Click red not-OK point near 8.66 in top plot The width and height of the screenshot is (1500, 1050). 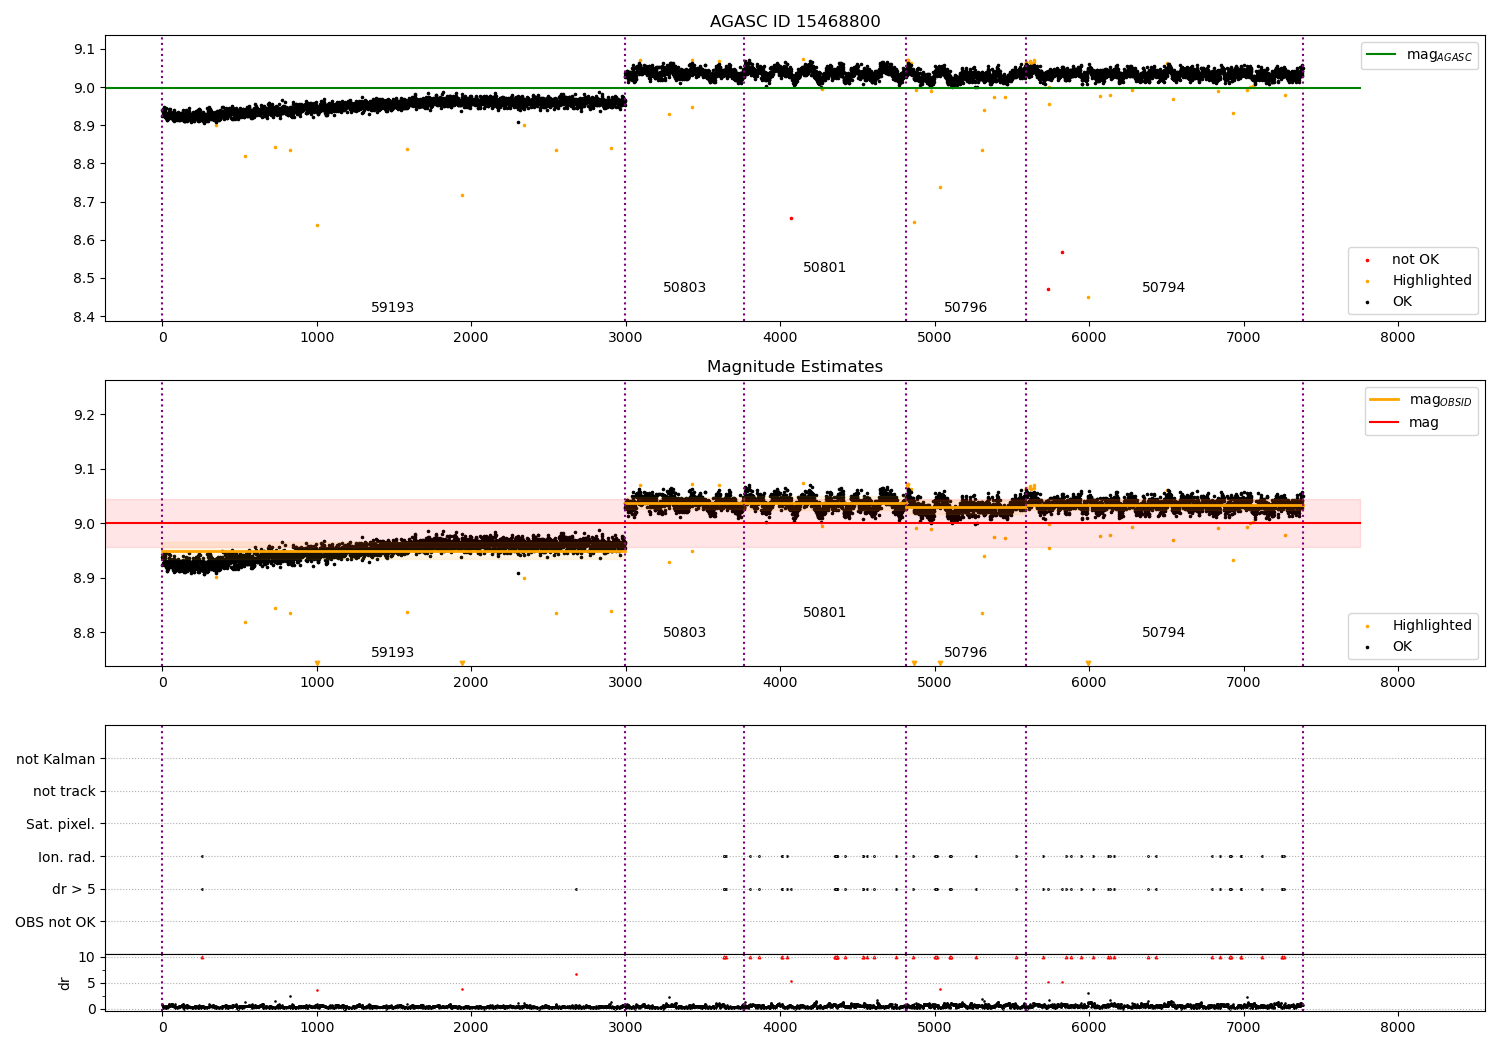tap(791, 218)
